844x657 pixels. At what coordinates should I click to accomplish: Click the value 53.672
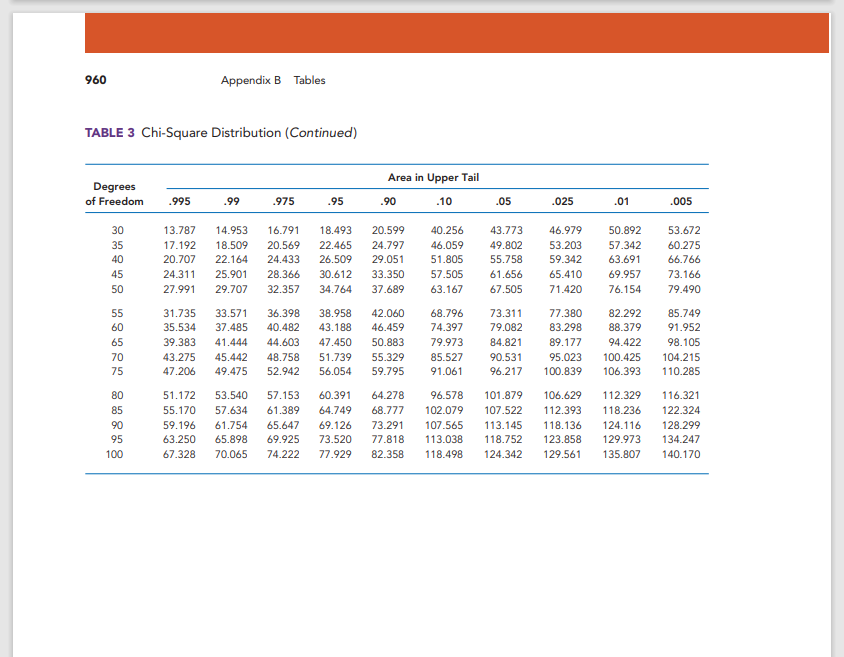pos(684,230)
